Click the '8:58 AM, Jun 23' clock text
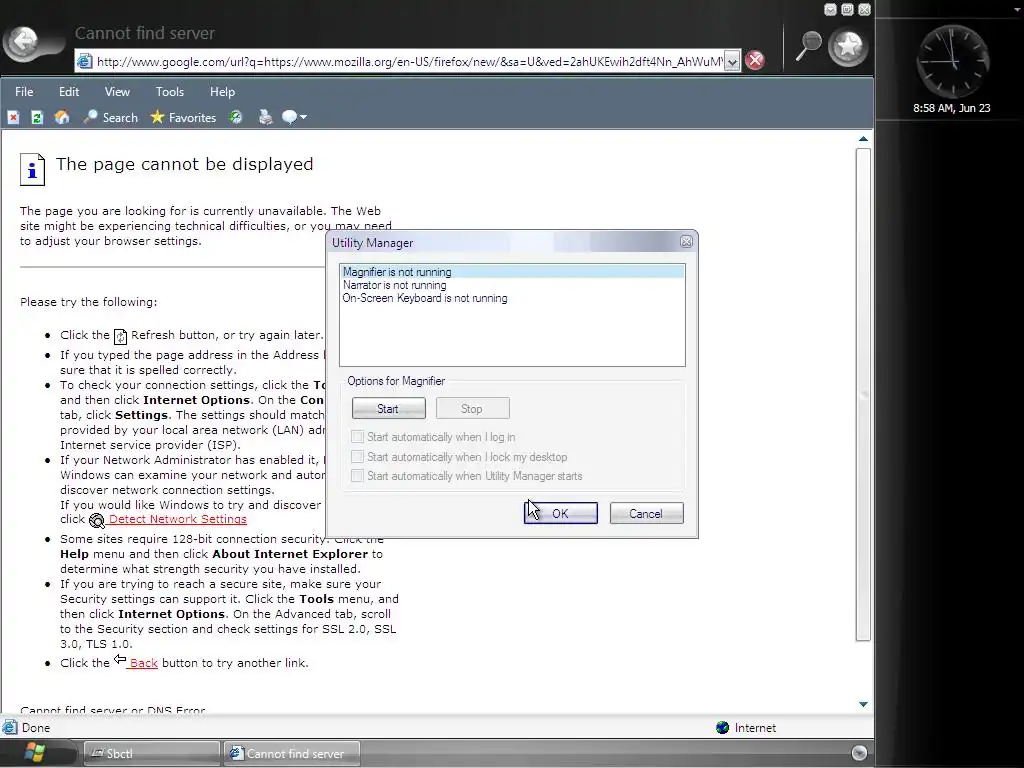The width and height of the screenshot is (1024, 768). pyautogui.click(x=952, y=108)
